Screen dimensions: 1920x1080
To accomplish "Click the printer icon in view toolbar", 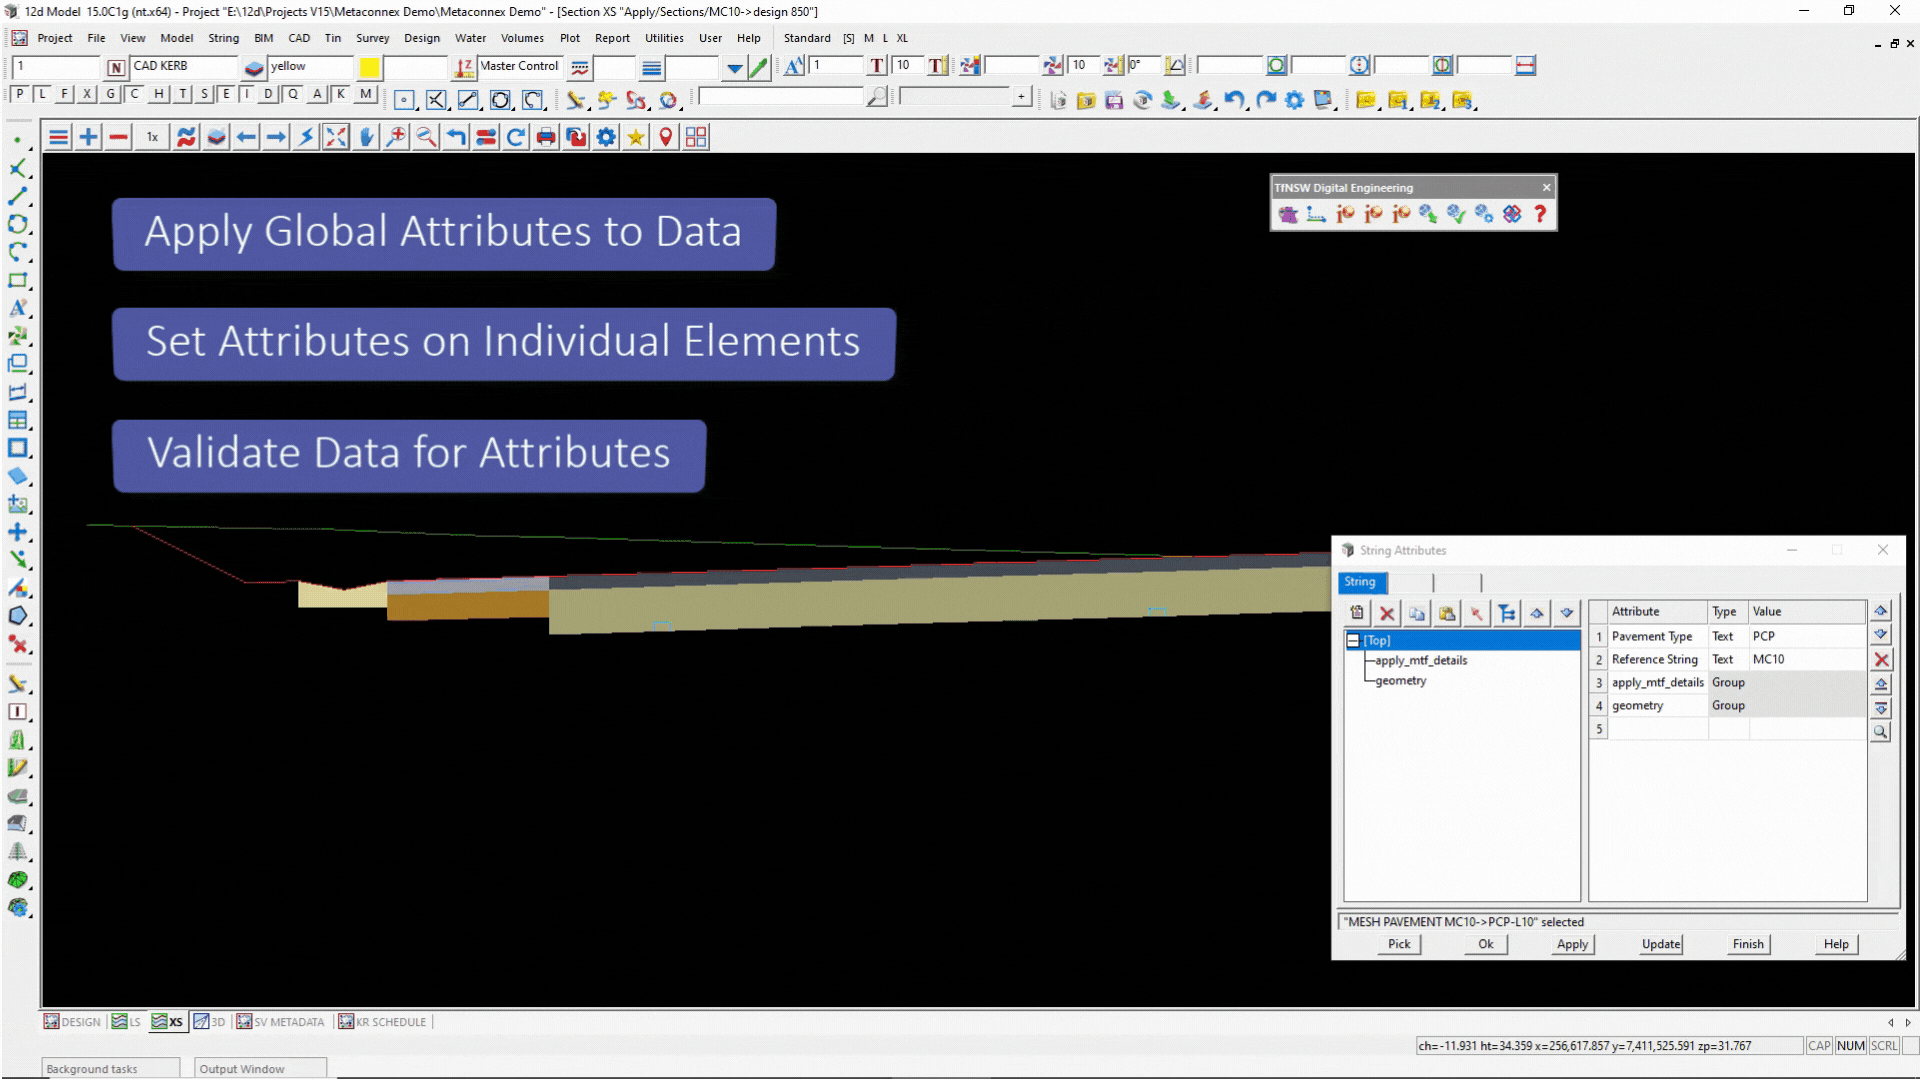I will tap(546, 137).
